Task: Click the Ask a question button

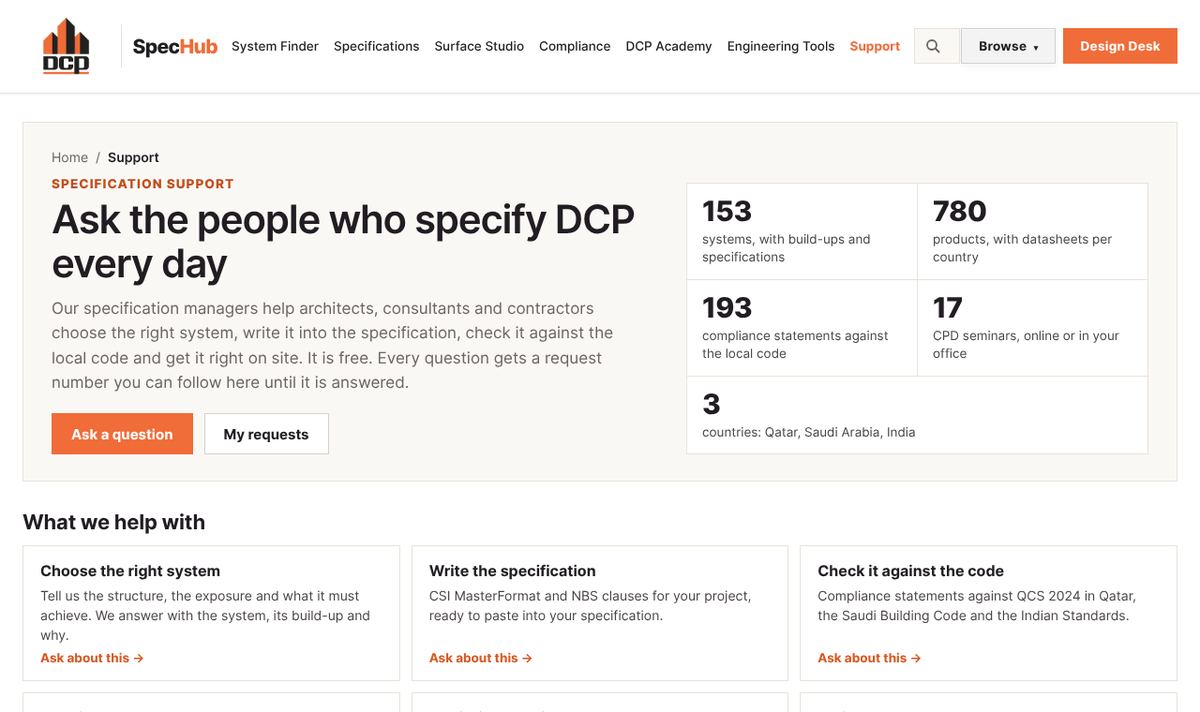Action: click(x=122, y=434)
